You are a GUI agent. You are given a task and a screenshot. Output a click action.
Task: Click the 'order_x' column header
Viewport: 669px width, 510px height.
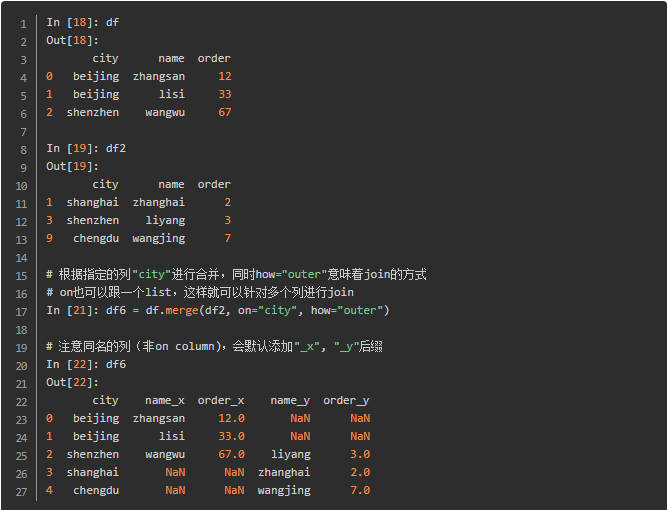tap(221, 400)
